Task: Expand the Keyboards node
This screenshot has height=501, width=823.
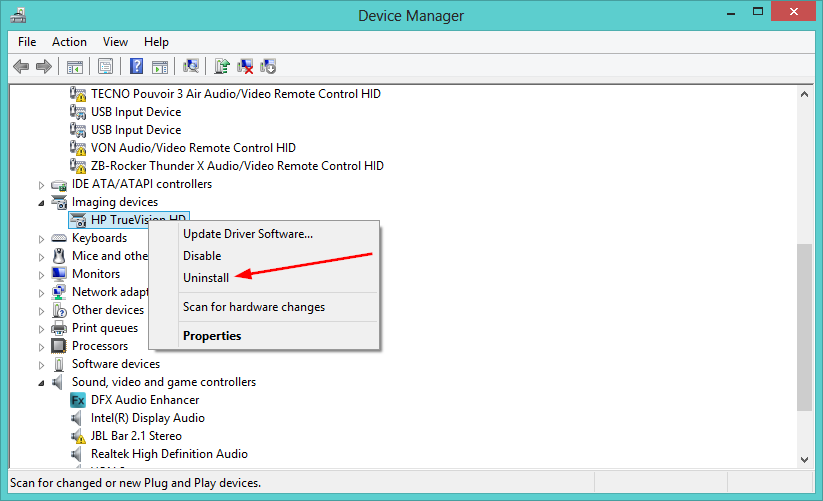Action: coord(41,239)
